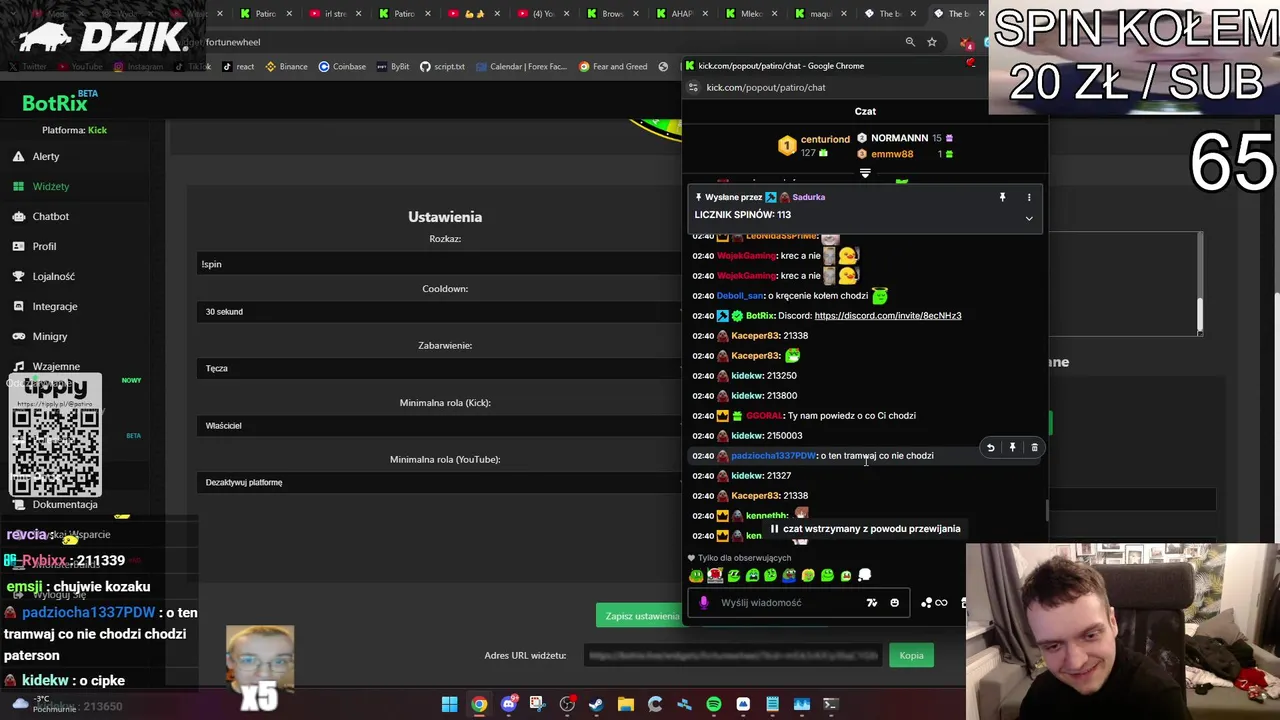This screenshot has height=720, width=1280.
Task: Open terminal from the taskbar
Action: coord(830,704)
